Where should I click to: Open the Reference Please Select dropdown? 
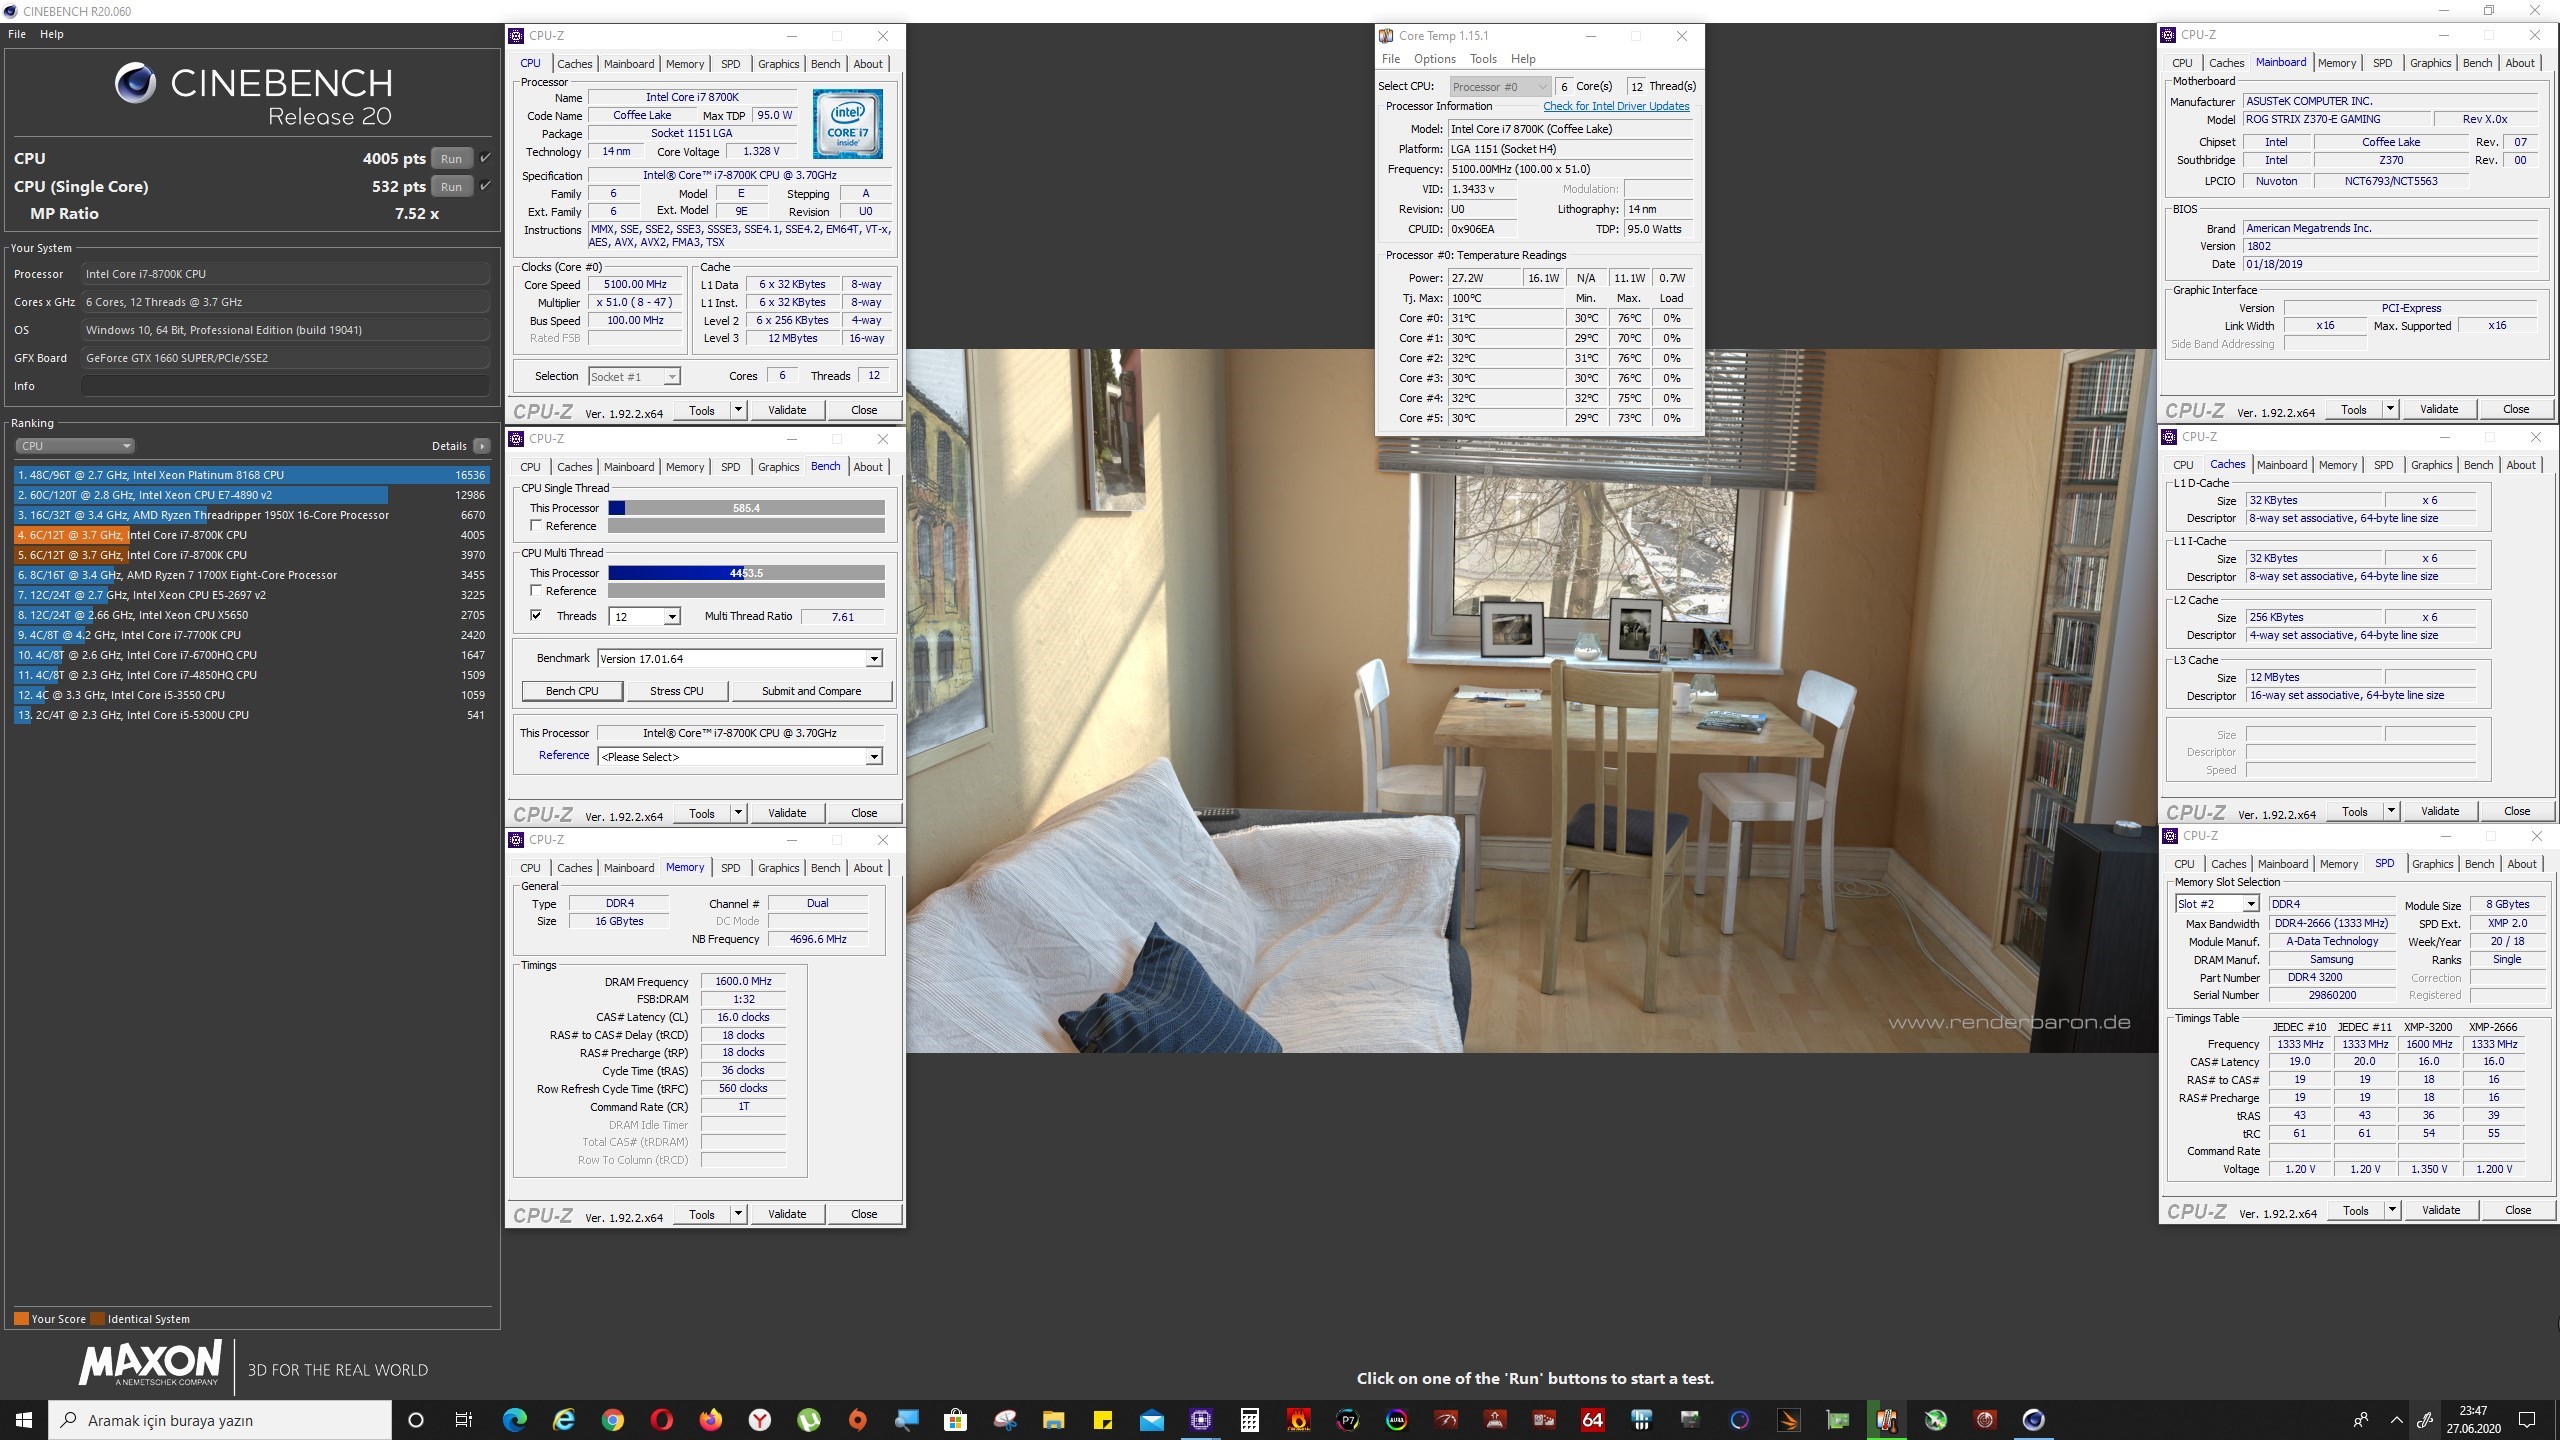point(740,756)
